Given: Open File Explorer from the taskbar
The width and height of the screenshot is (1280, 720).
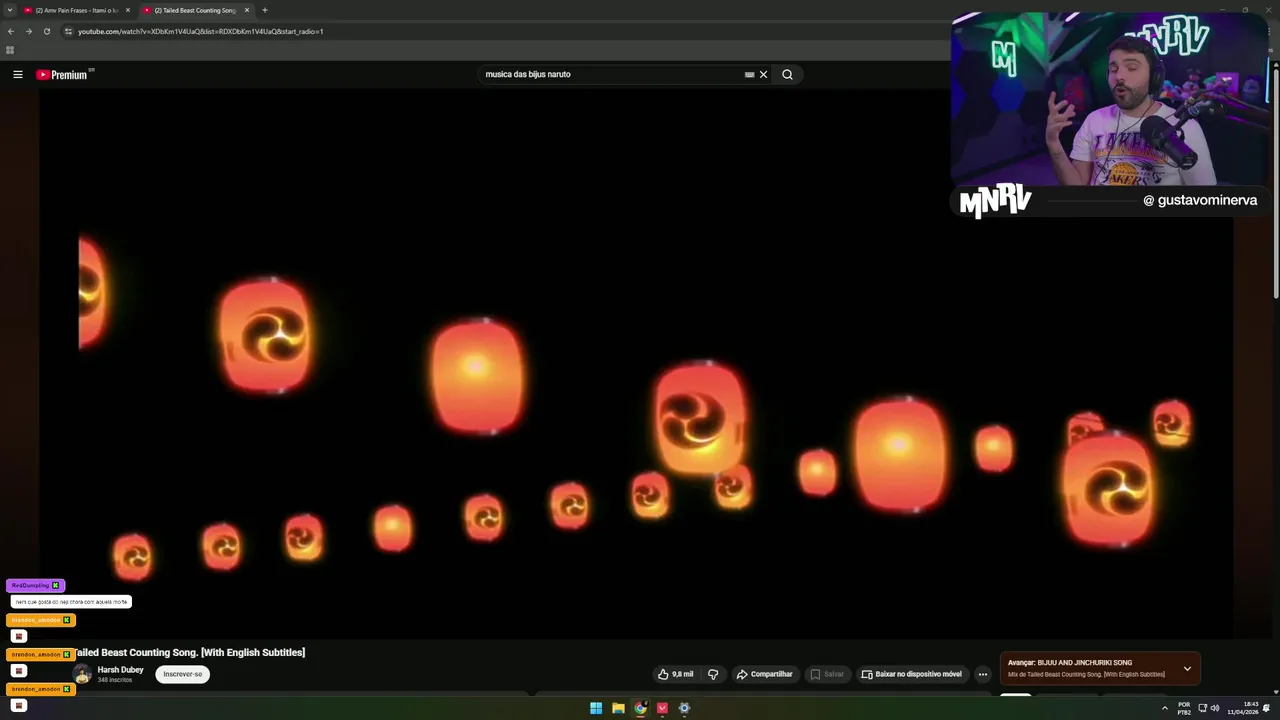Looking at the screenshot, I should [x=618, y=708].
